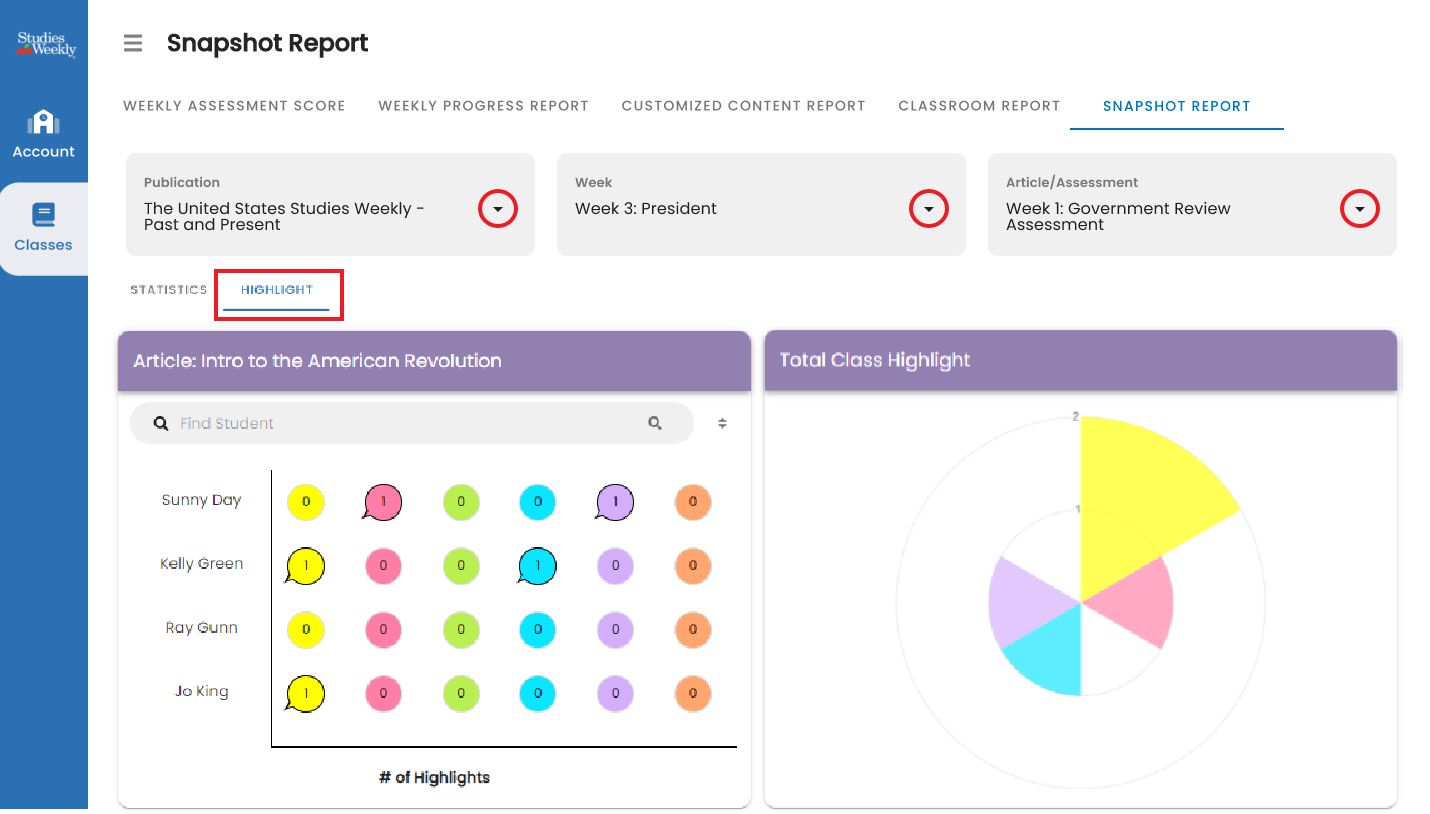Viewport: 1430px width, 814px height.
Task: Click Sunny Day's green highlight circle
Action: coord(461,501)
